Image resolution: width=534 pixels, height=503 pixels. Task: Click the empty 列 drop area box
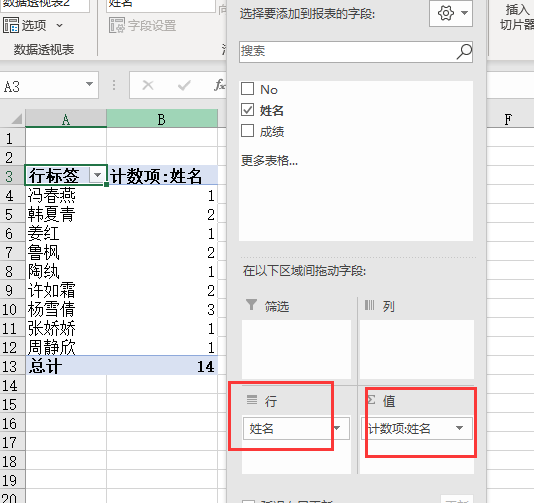click(417, 349)
